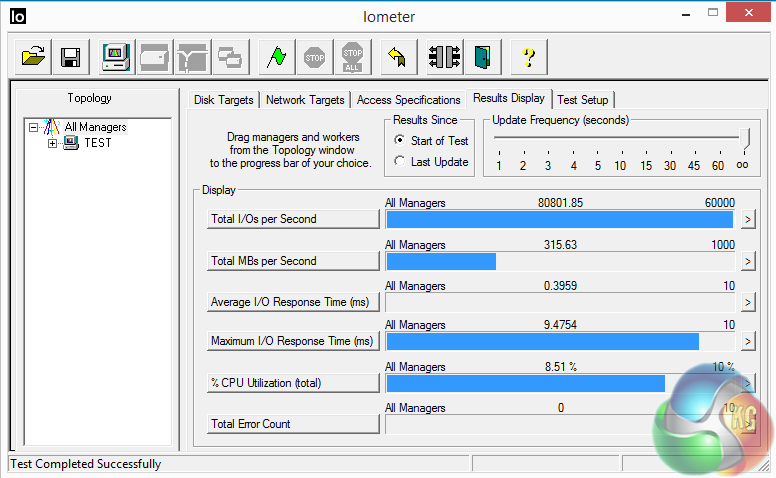Click the new network worker icon

click(x=193, y=57)
